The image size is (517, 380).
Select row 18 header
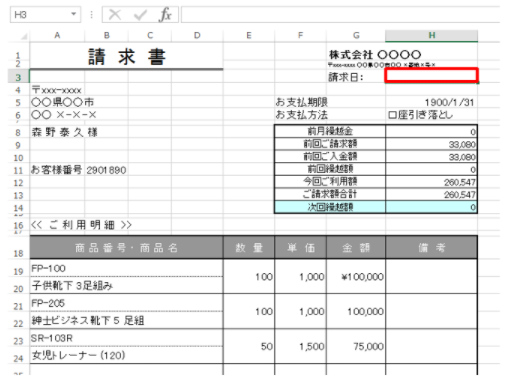point(18,253)
